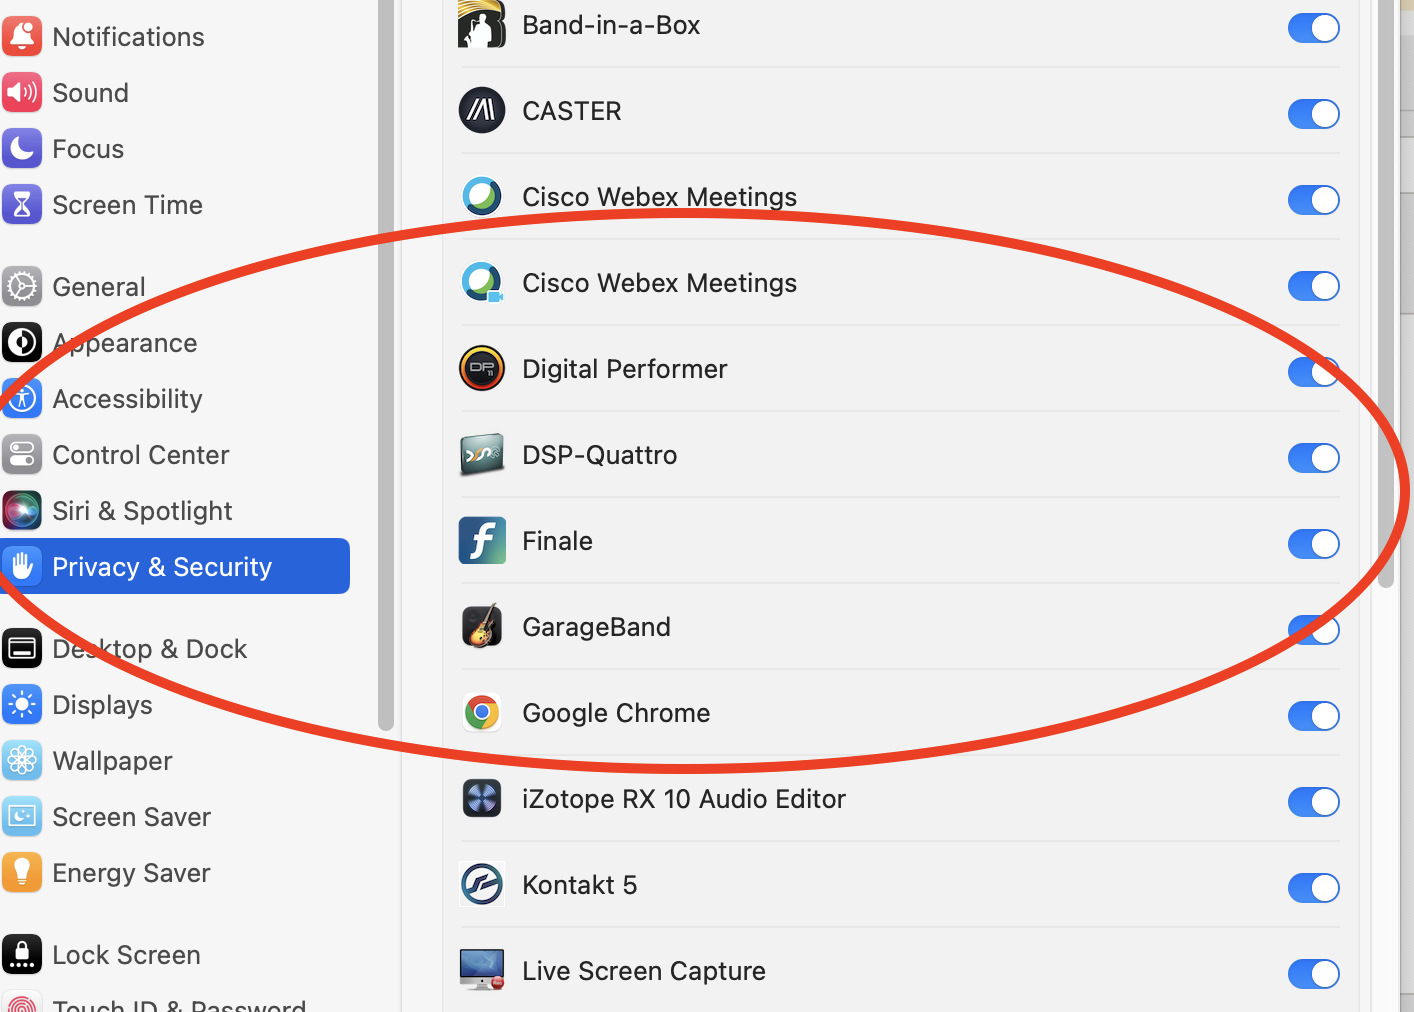Click the Band-in-a-Box label
The image size is (1414, 1012).
(x=611, y=25)
